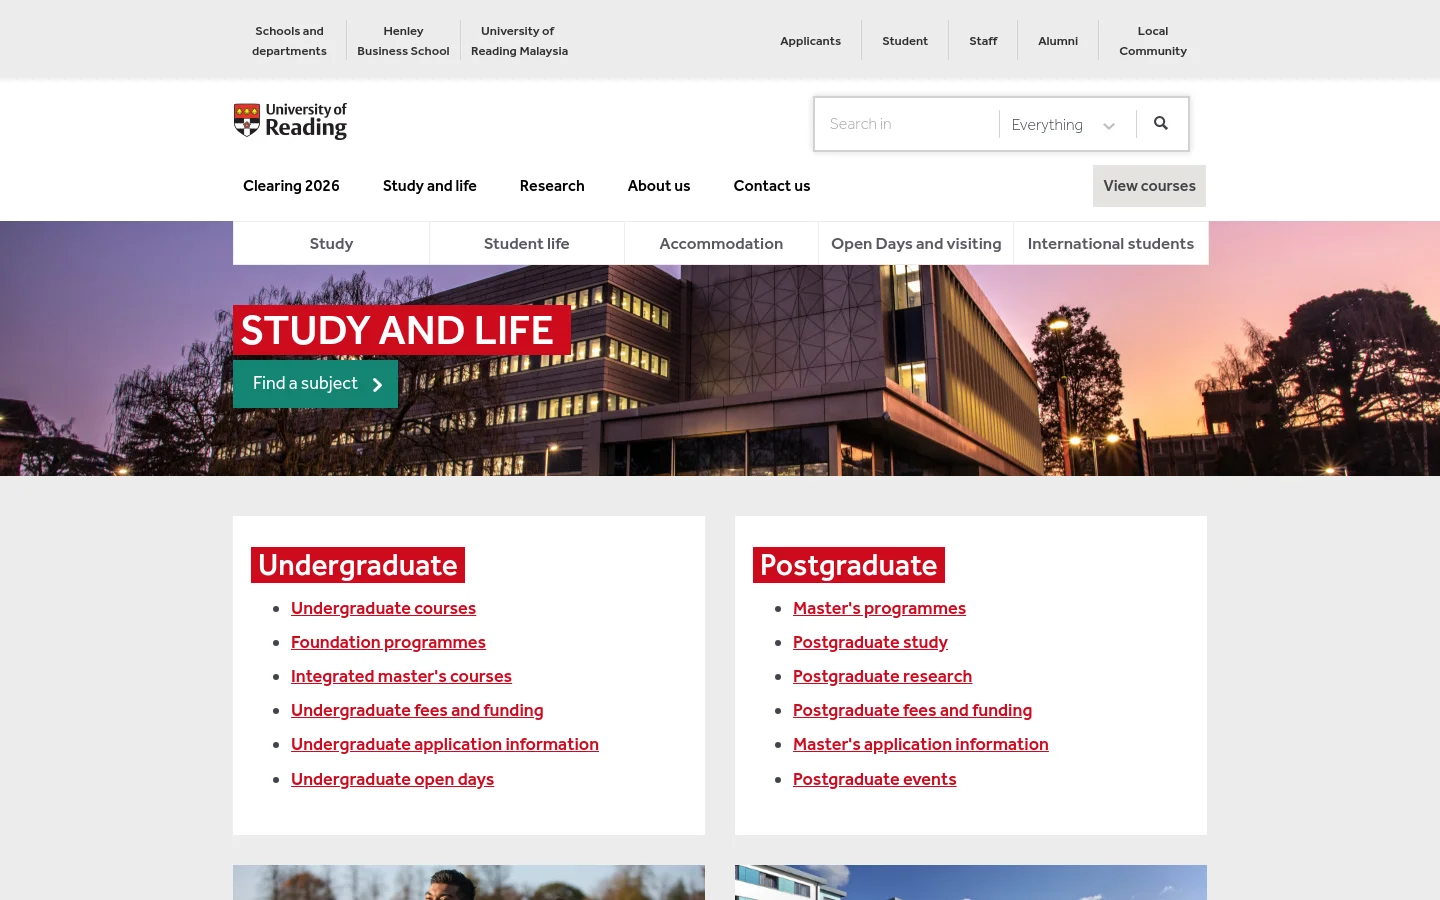Click the View courses button

1149,186
